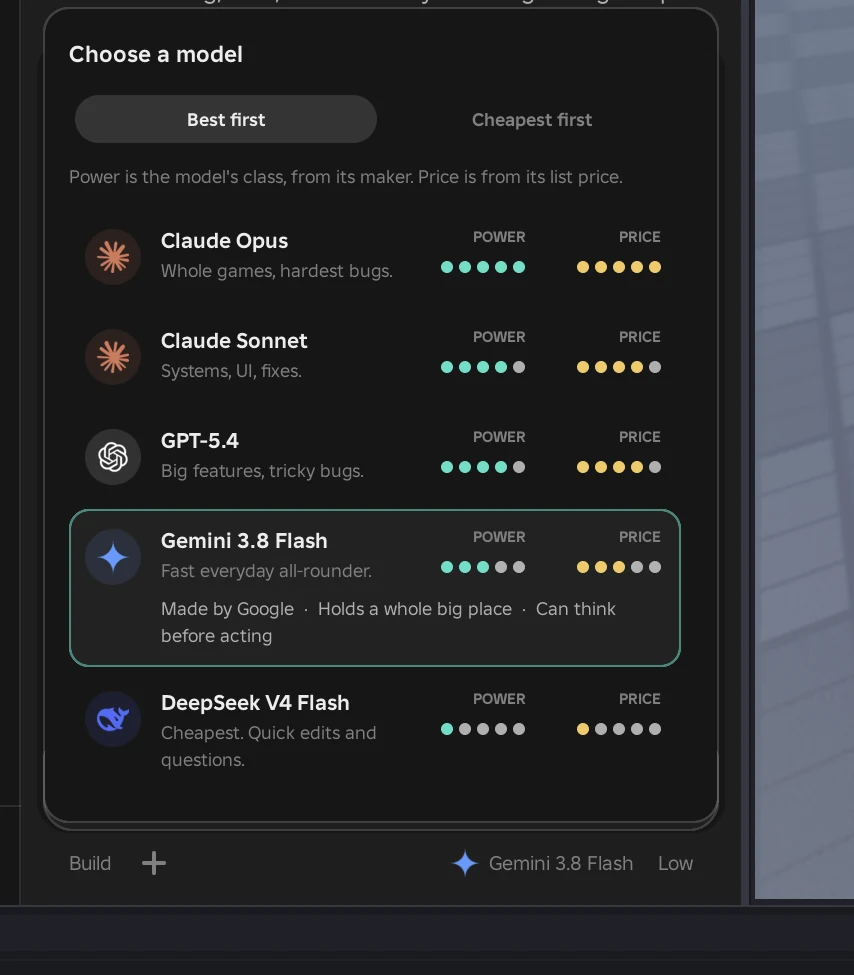This screenshot has width=854, height=975.
Task: Click GPT-5.4 price rating dots
Action: point(619,468)
